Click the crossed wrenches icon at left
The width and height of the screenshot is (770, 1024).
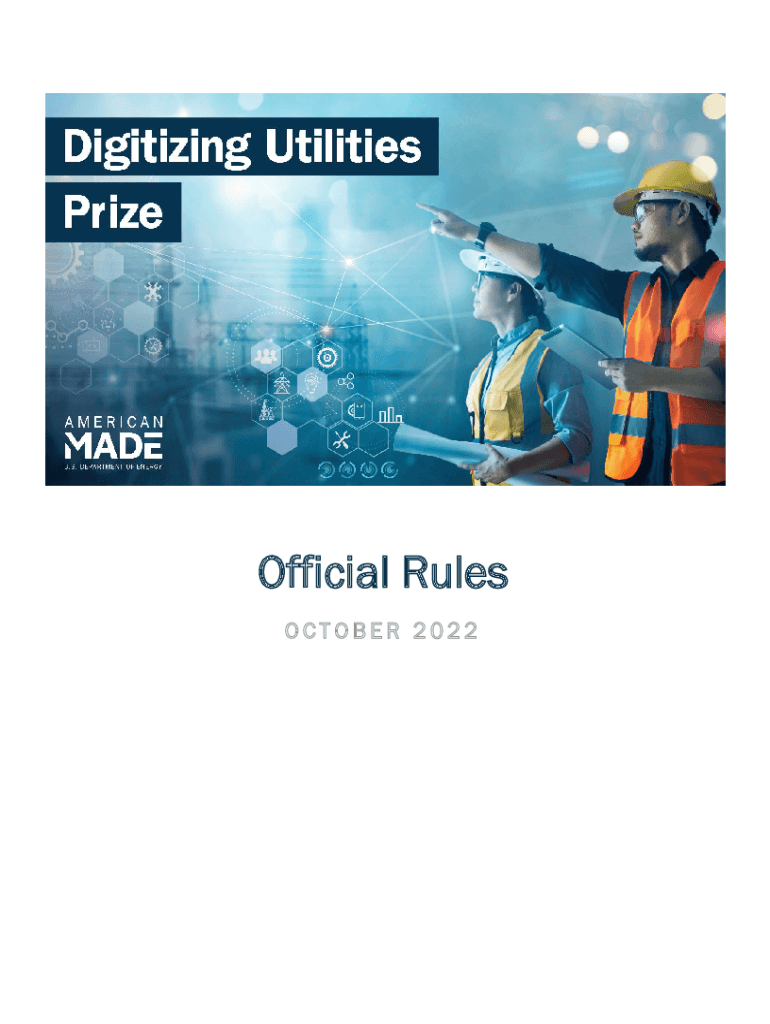click(x=153, y=291)
